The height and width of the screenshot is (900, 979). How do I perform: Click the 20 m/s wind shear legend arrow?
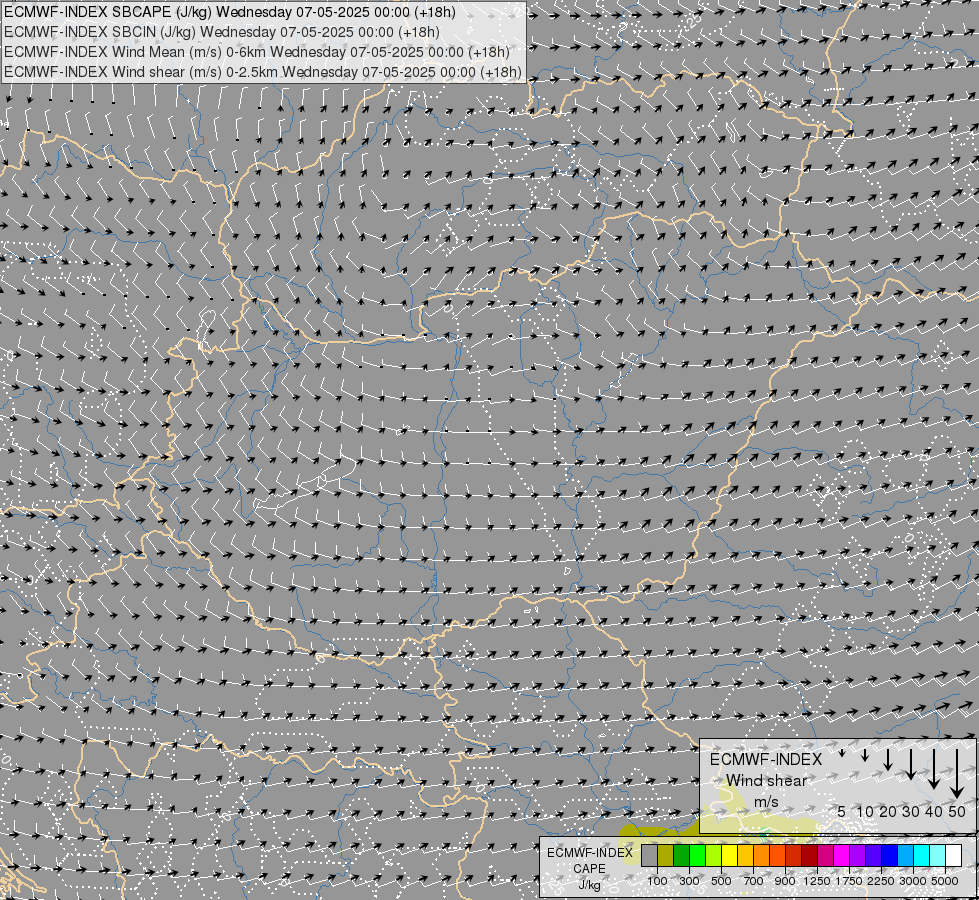coord(887,760)
